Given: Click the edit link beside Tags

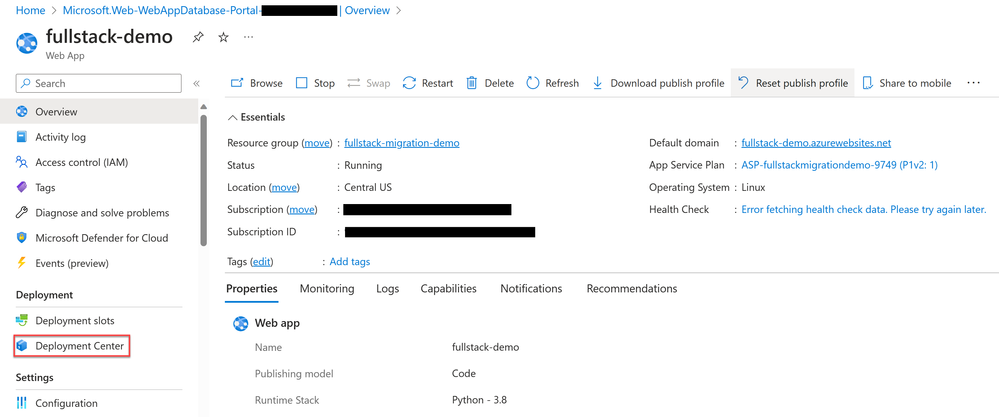Looking at the screenshot, I should pyautogui.click(x=262, y=262).
